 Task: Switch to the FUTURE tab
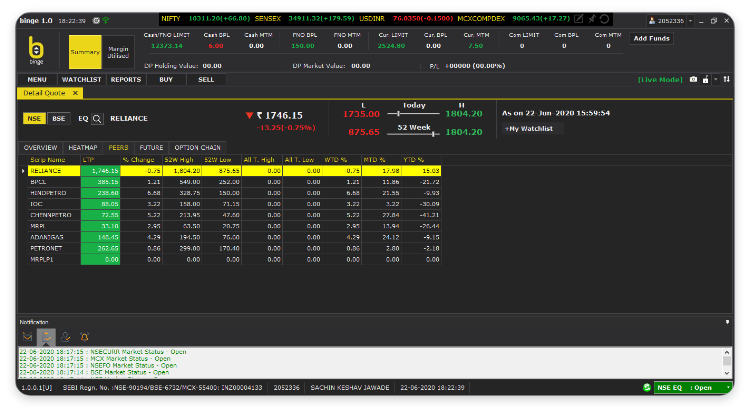tap(151, 148)
